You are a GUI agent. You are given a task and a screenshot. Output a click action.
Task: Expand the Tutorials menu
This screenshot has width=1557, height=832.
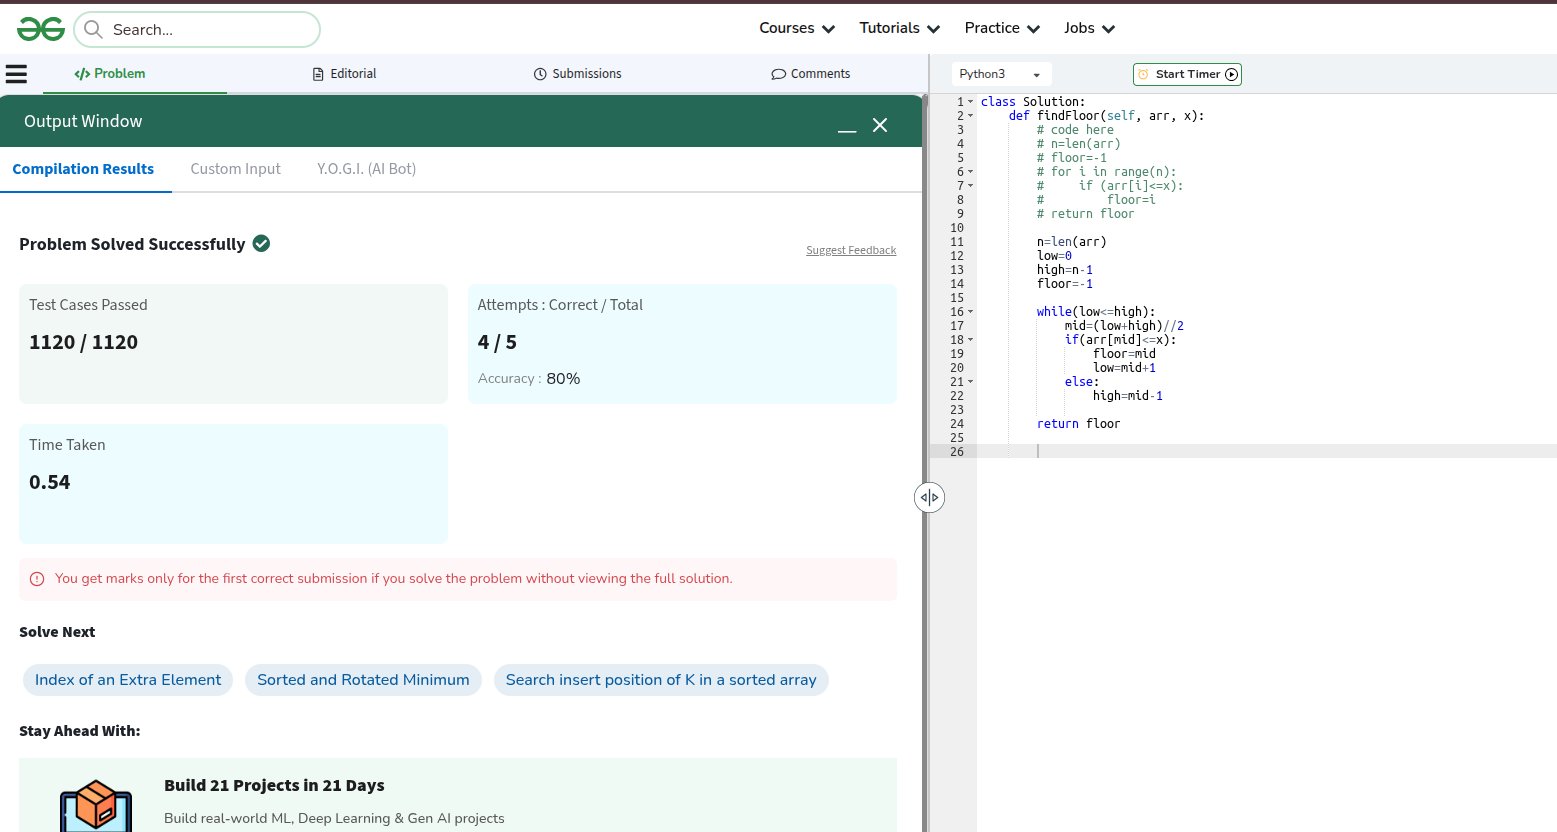pos(899,28)
